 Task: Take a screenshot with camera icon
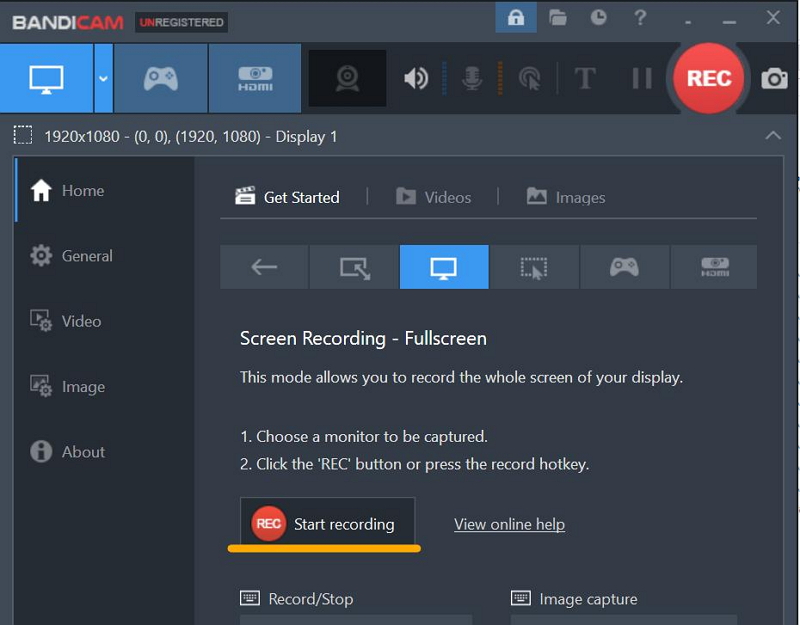pos(774,79)
